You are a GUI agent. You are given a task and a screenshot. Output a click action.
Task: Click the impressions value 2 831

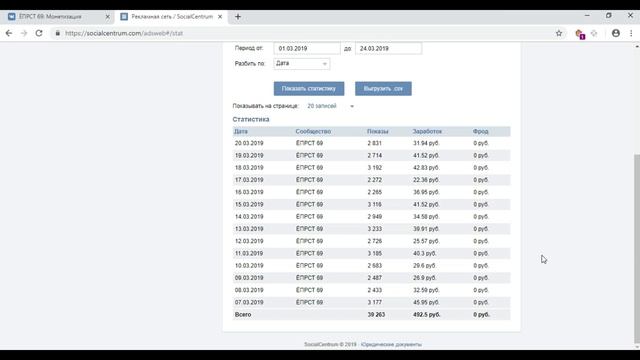(375, 143)
